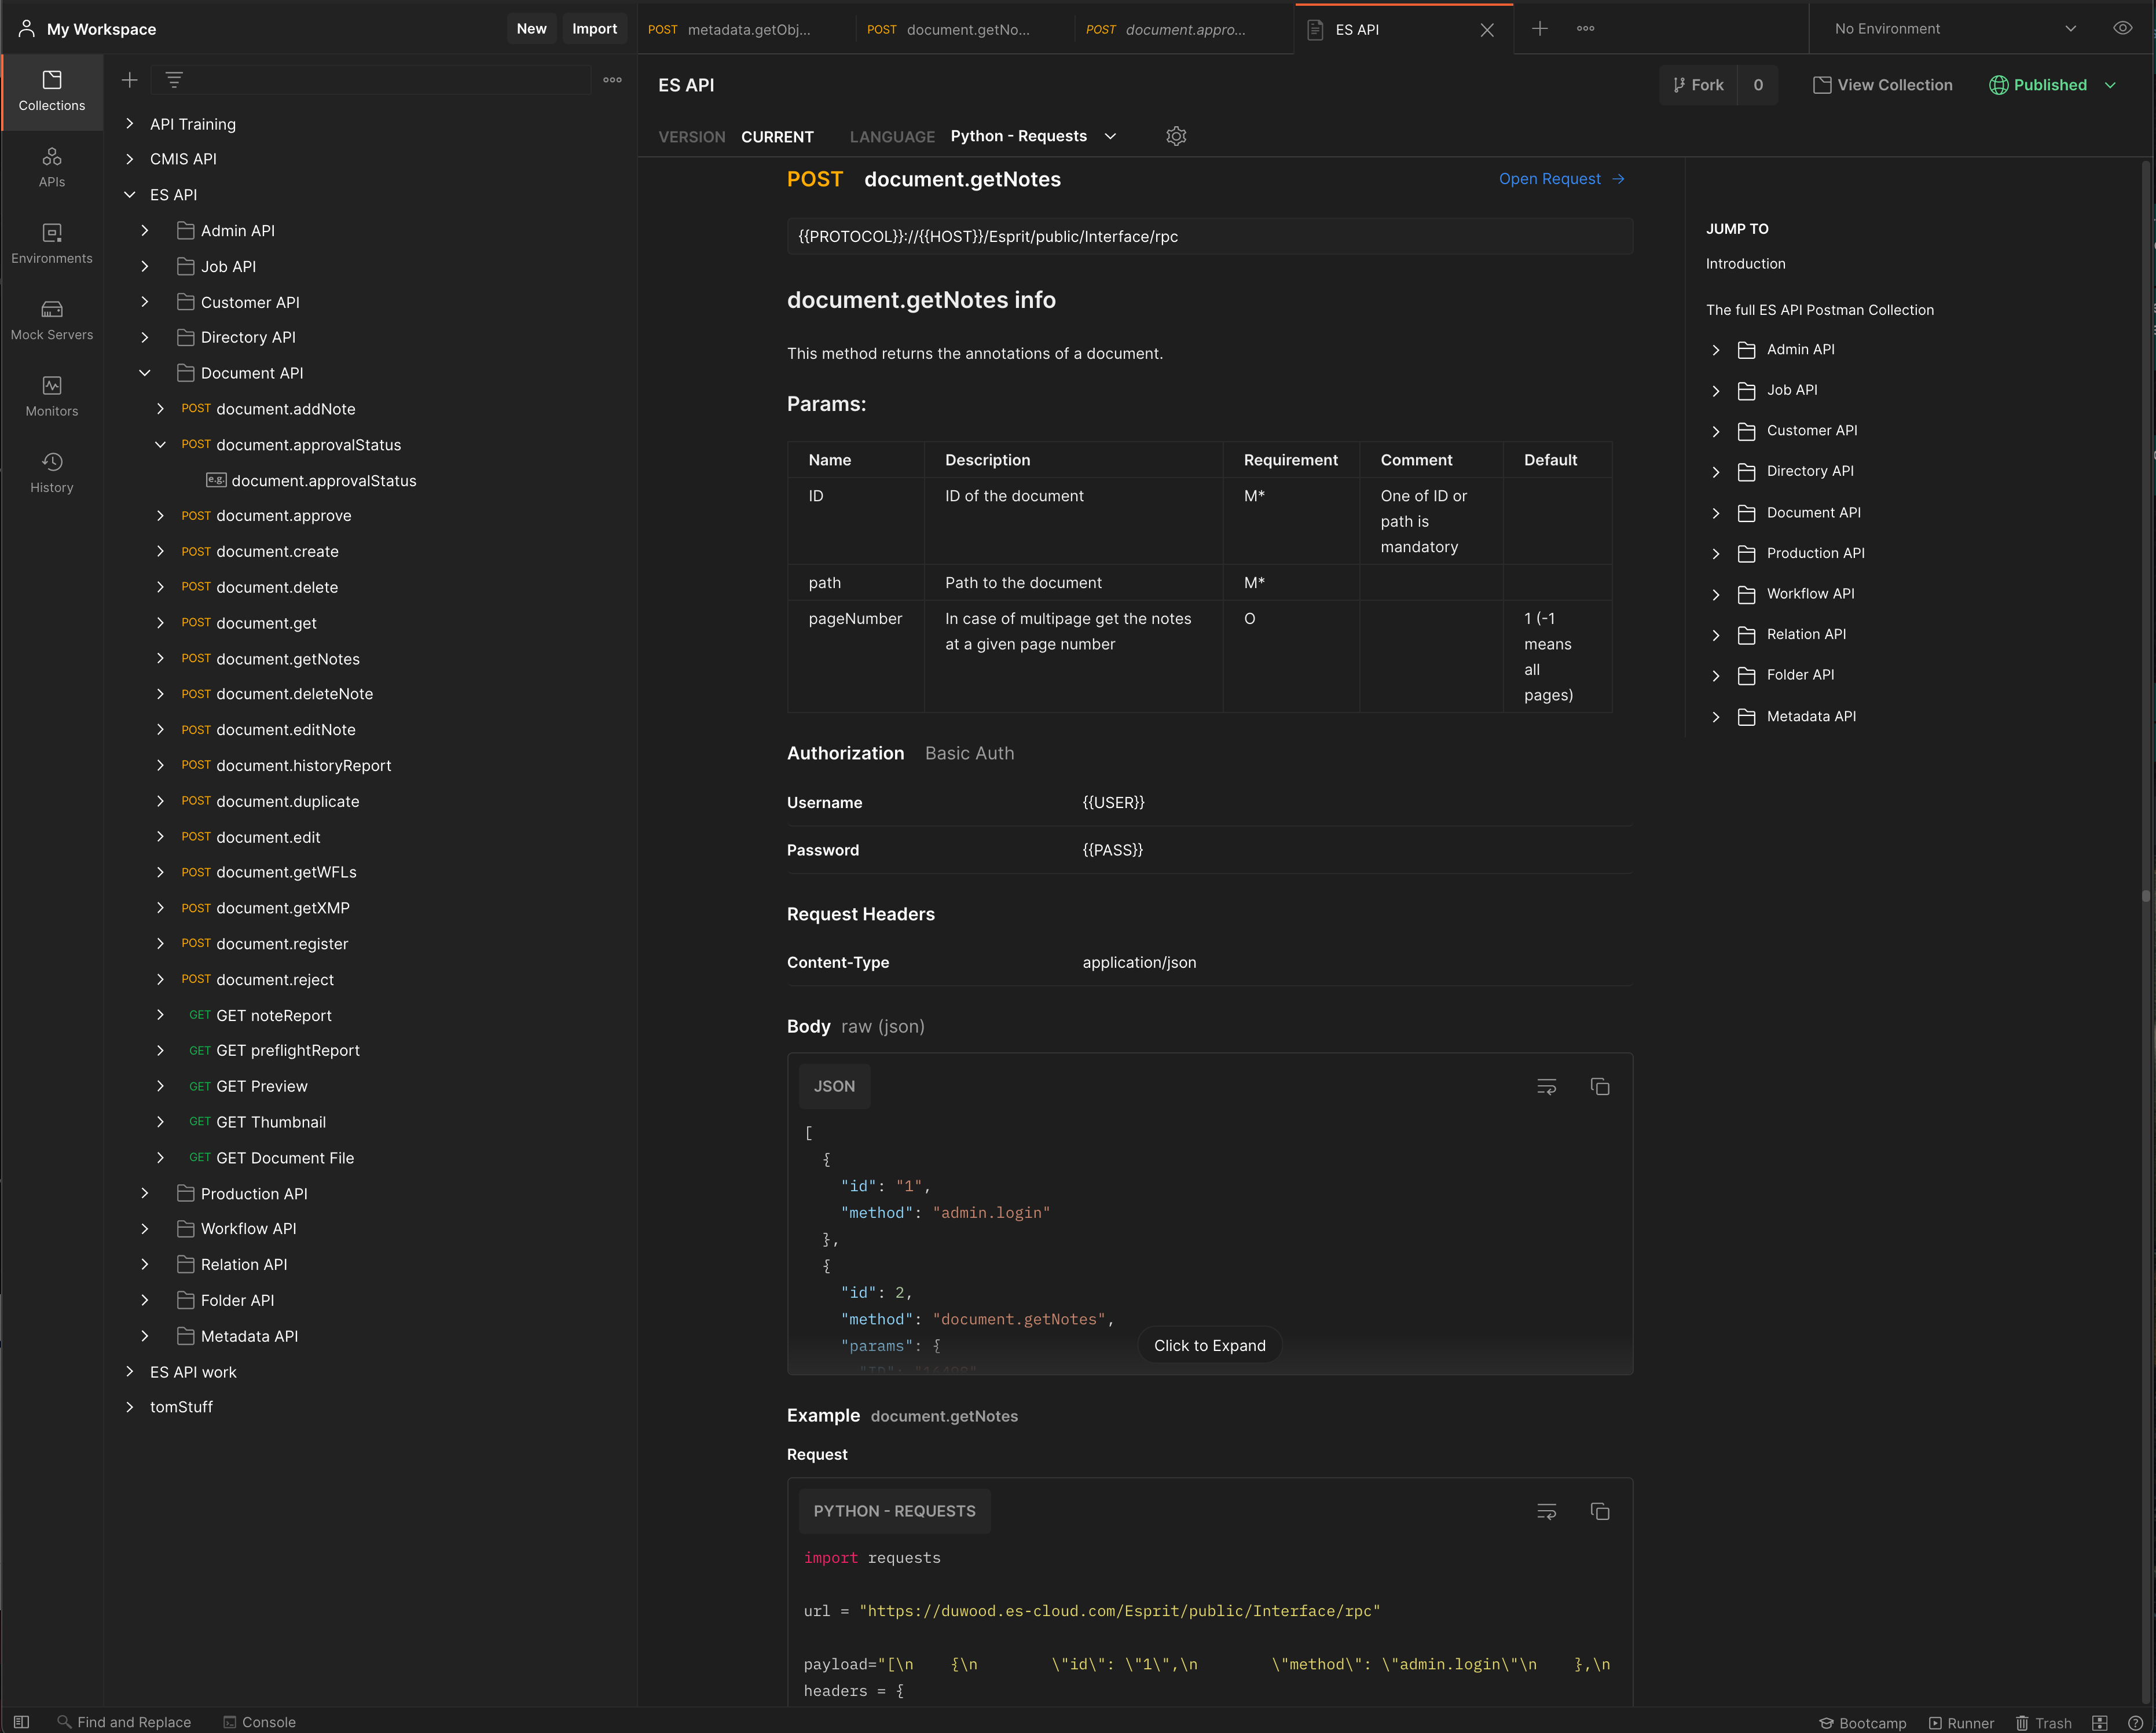Collapse the ES API collection

[129, 195]
